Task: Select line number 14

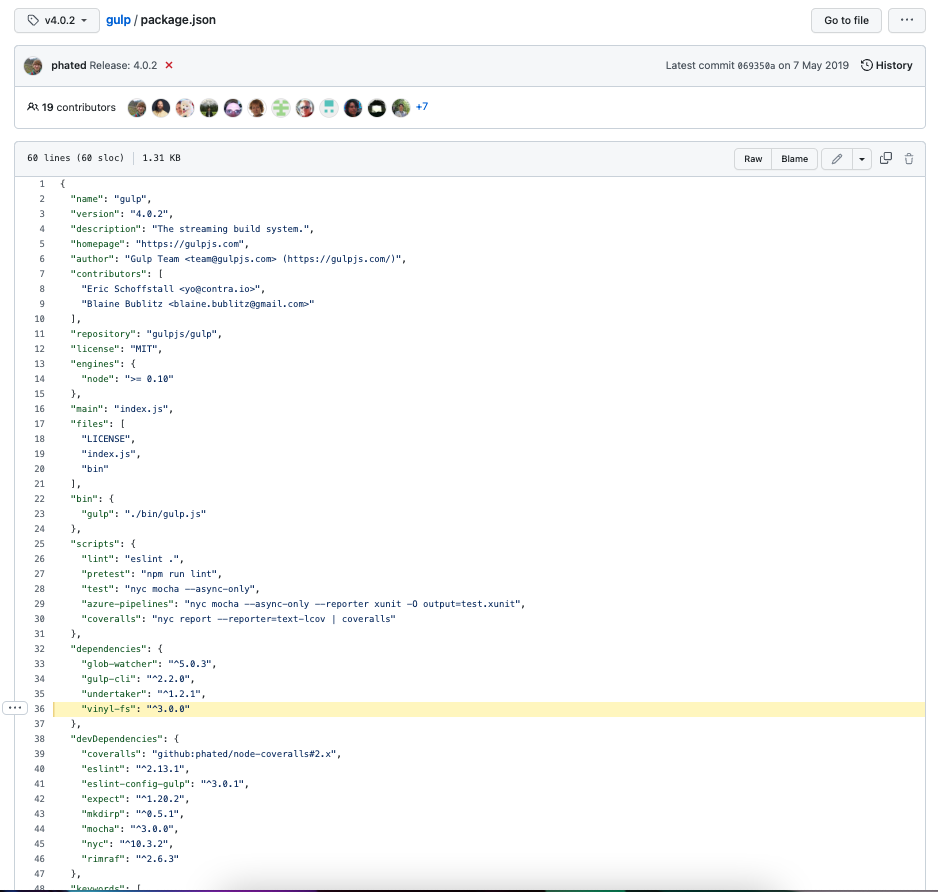Action: pyautogui.click(x=39, y=379)
